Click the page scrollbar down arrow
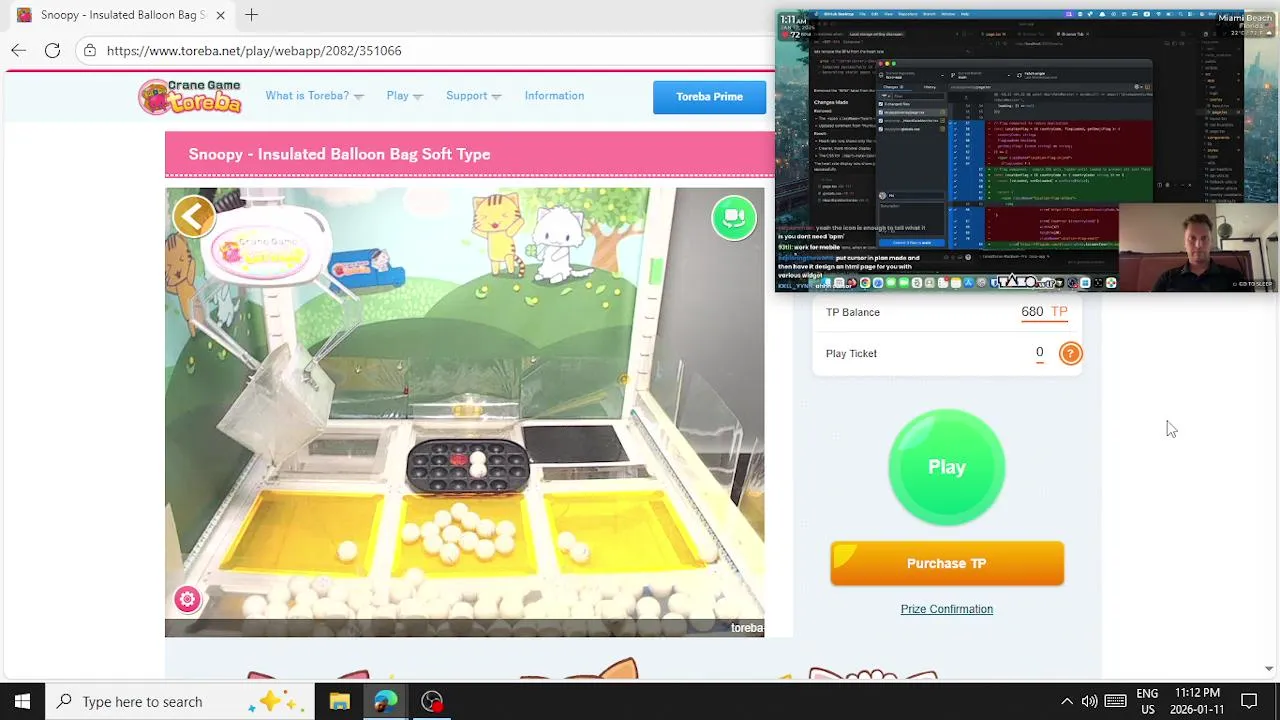Image resolution: width=1280 pixels, height=720 pixels. (x=1269, y=668)
